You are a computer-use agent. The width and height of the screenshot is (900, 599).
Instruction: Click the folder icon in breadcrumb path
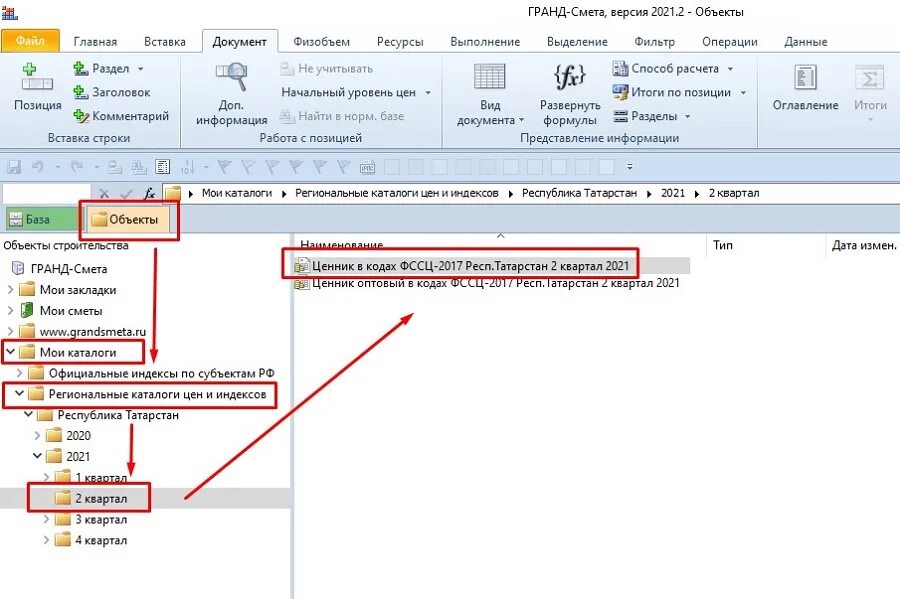coord(173,193)
